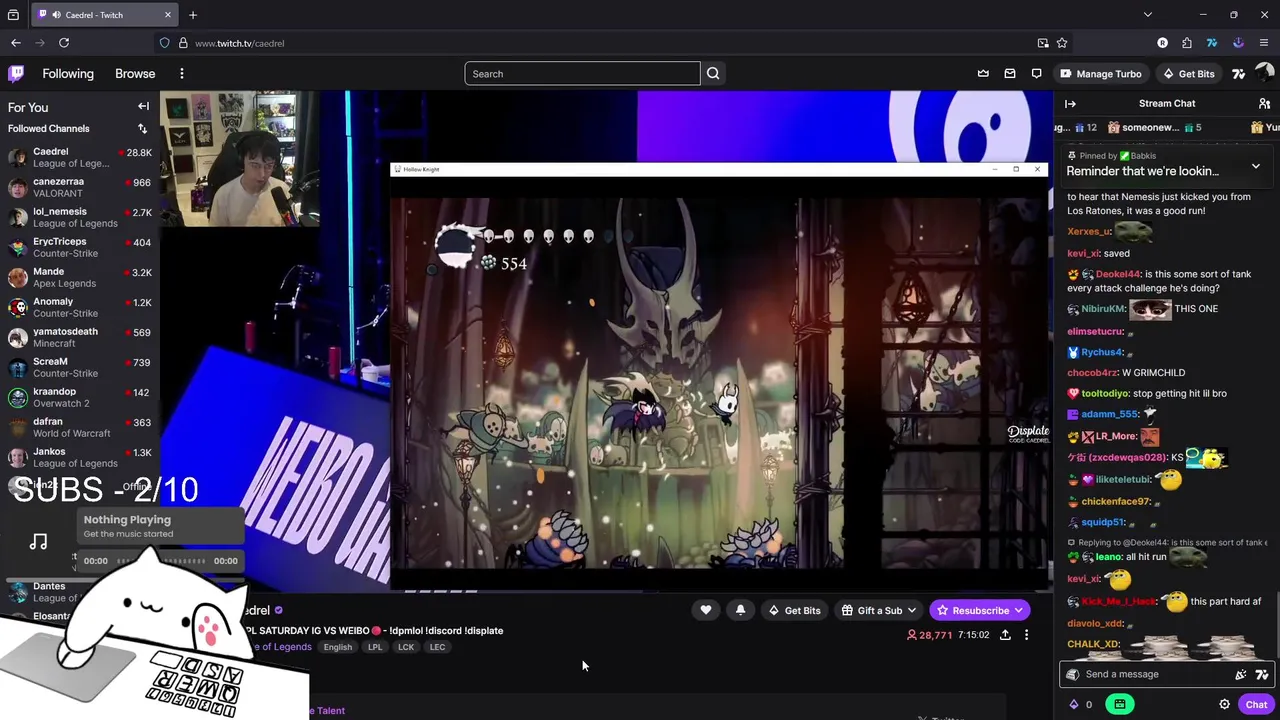Click chat user Rychus4 name

[x=1102, y=352]
